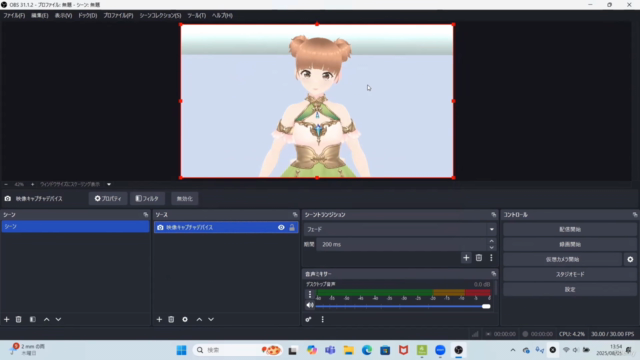Image resolution: width=640 pixels, height=360 pixels.
Task: Open scene filters icon in Scenes dock
Action: coord(33,319)
